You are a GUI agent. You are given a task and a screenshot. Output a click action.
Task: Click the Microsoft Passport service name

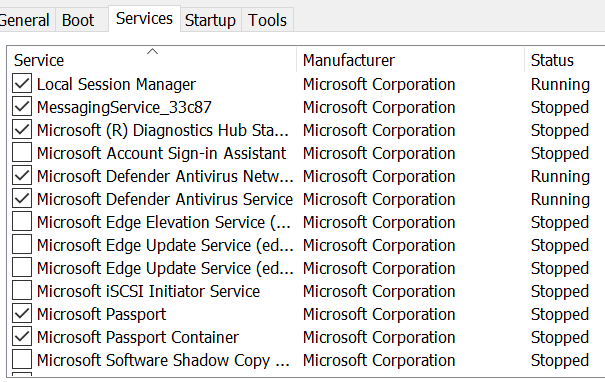pyautogui.click(x=101, y=314)
